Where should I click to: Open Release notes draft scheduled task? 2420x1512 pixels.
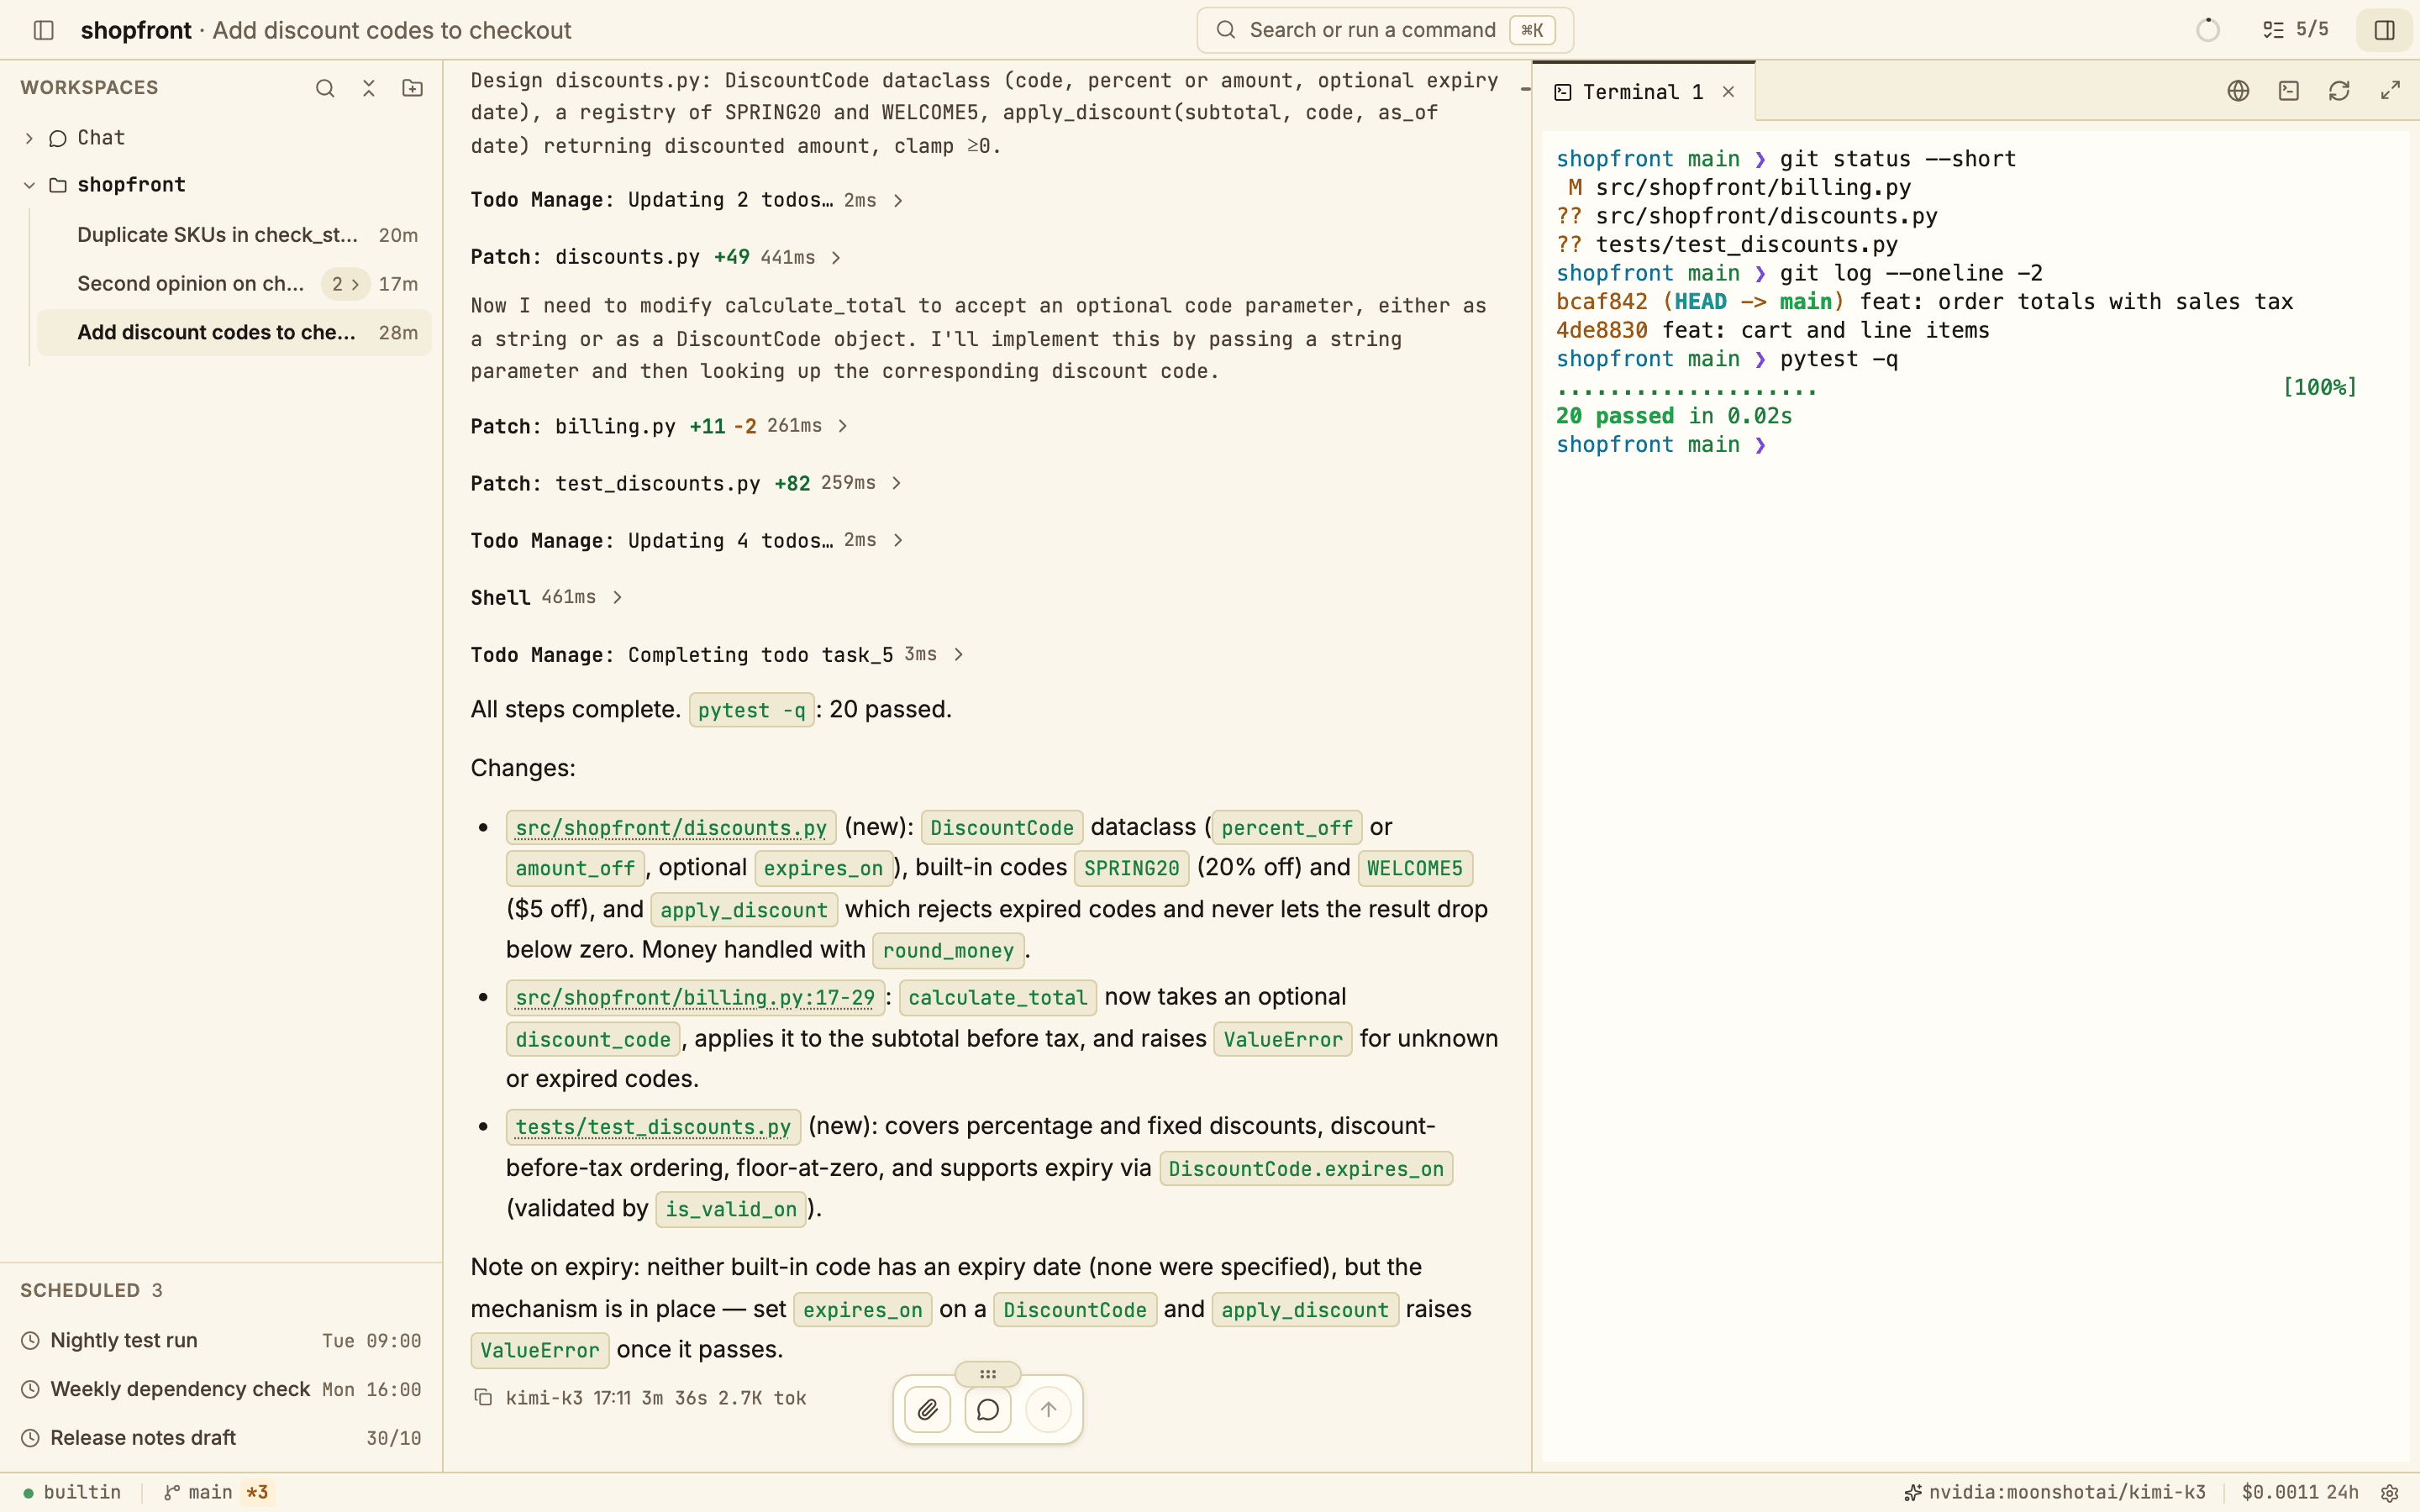(221, 1437)
